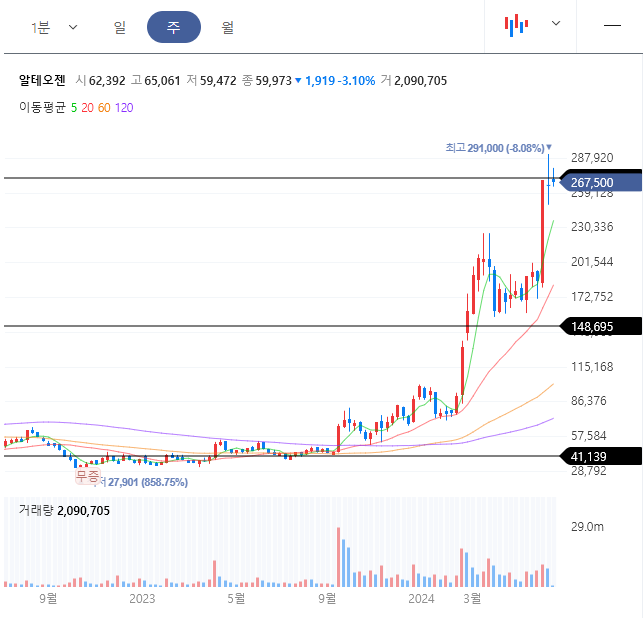Click the 저 59,472 low price value
Image resolution: width=643 pixels, height=618 pixels.
pos(211,80)
